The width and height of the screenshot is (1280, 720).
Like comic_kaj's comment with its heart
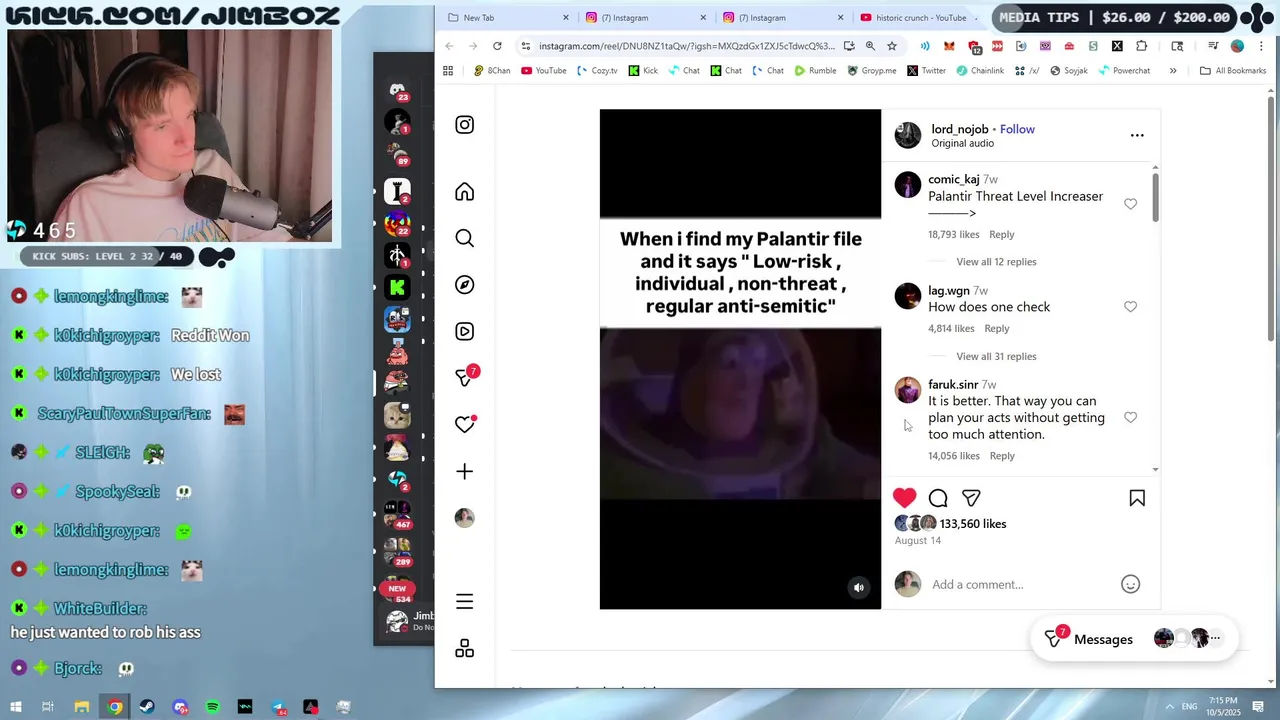[1130, 204]
